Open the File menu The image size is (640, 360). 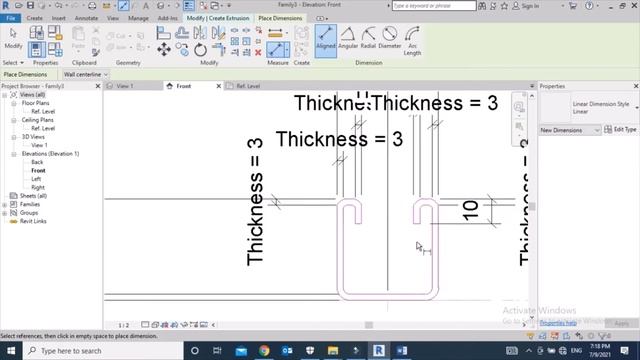coord(11,18)
